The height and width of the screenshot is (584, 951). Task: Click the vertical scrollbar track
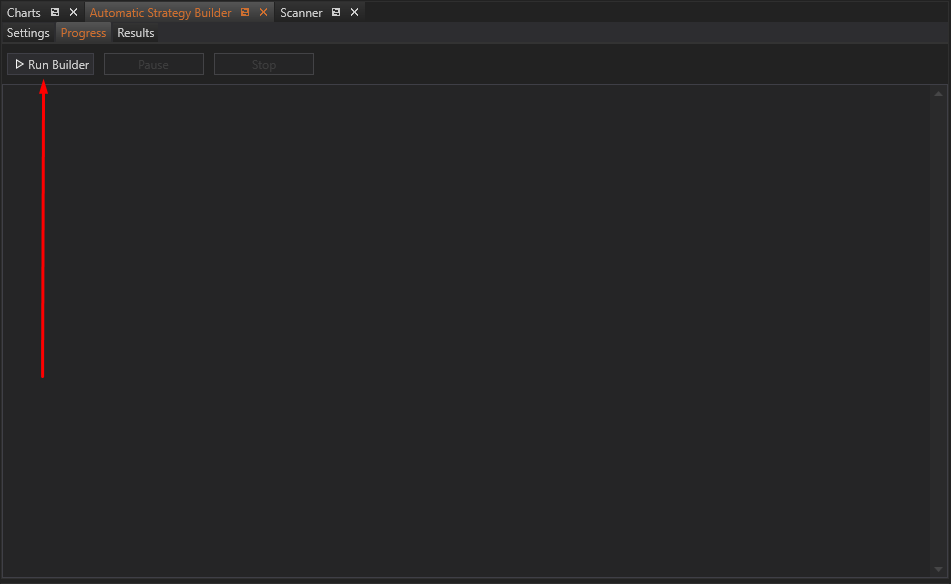(x=938, y=330)
